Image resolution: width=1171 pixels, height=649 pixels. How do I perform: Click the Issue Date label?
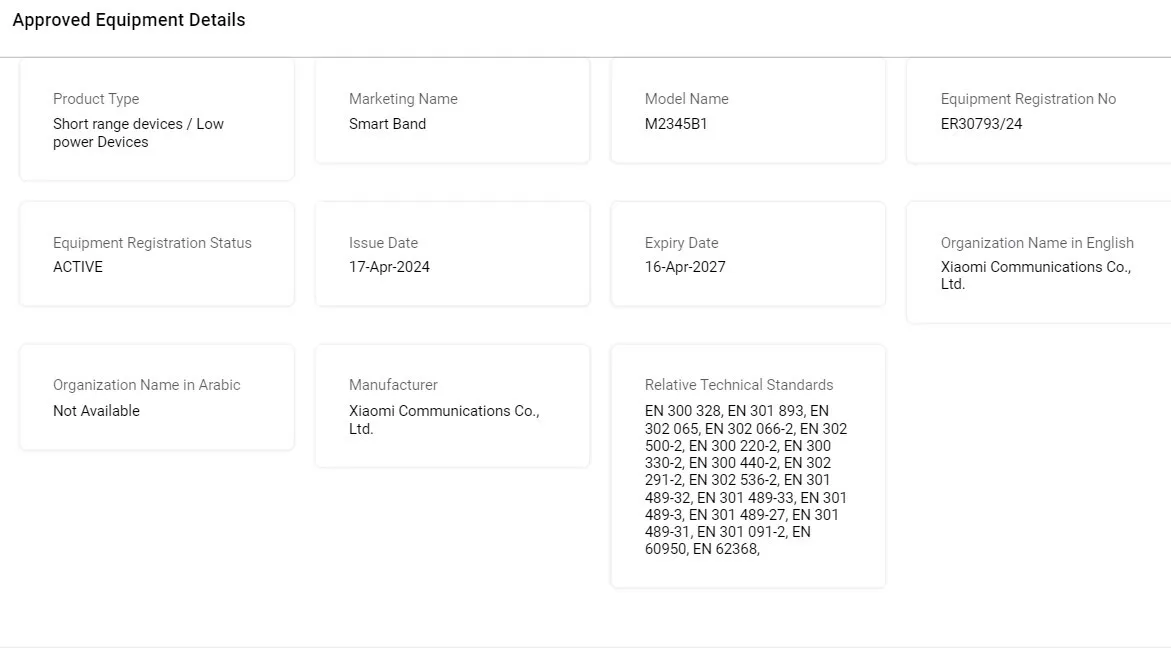(x=383, y=243)
